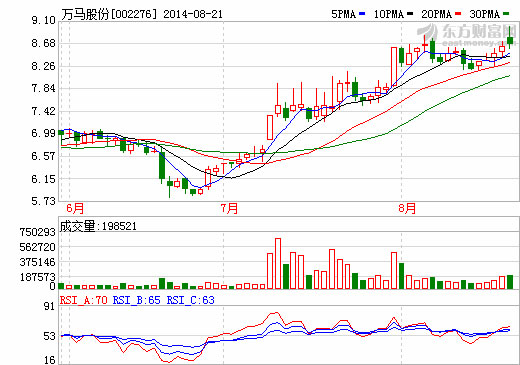Click the date 2014-08-21 in header
Image resolution: width=520 pixels, height=365 pixels.
tap(193, 14)
